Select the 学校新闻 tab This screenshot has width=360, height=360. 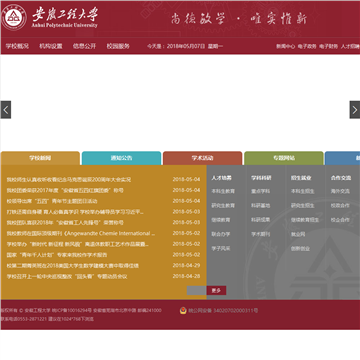tap(40, 158)
